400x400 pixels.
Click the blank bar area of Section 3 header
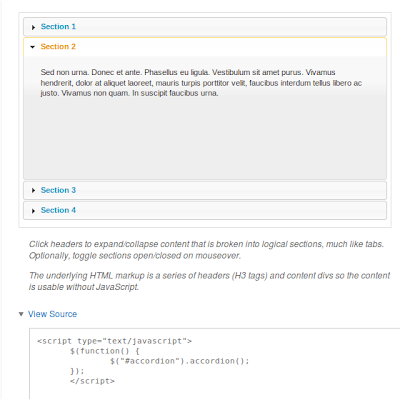point(230,190)
